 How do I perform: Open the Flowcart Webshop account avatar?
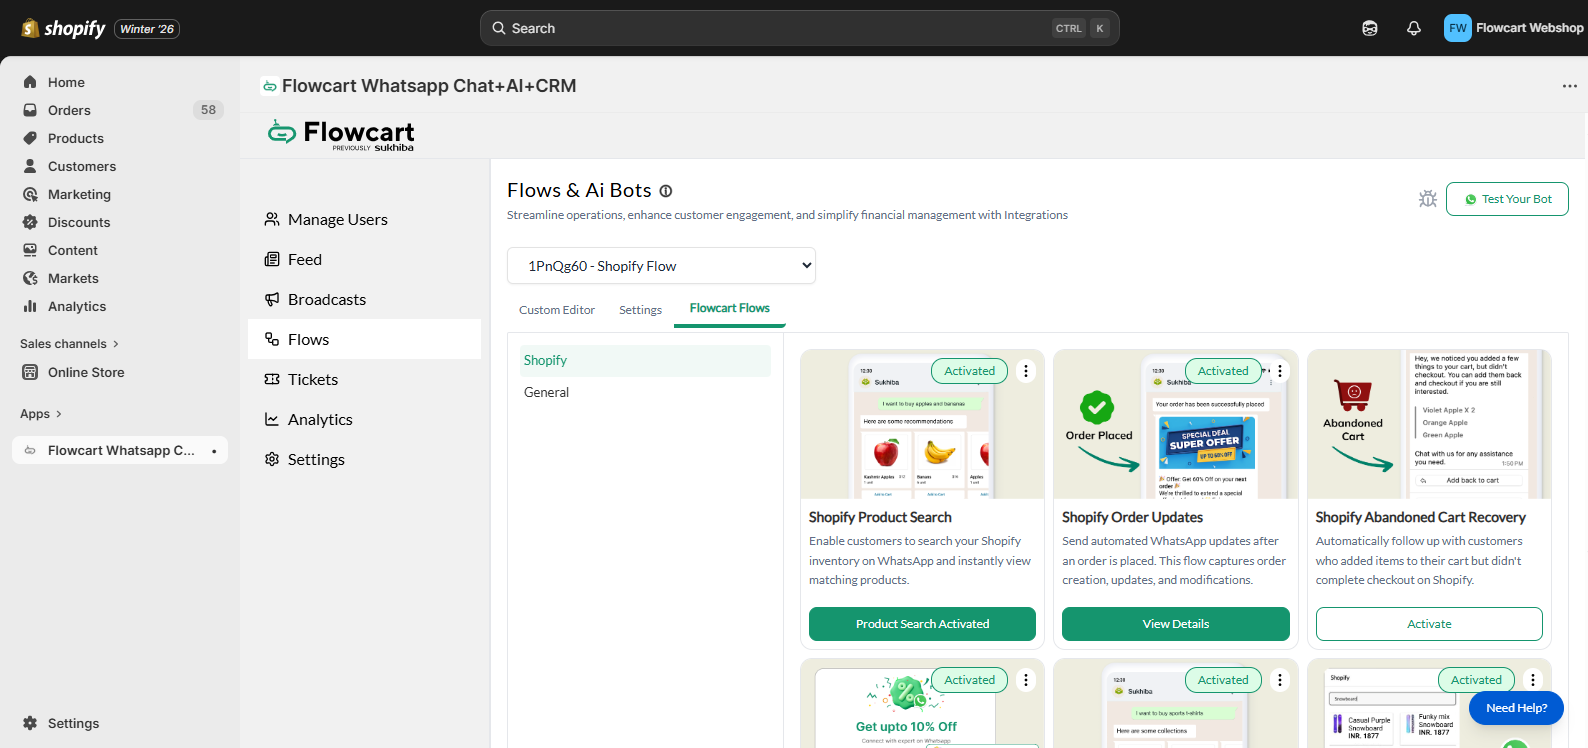pos(1457,28)
